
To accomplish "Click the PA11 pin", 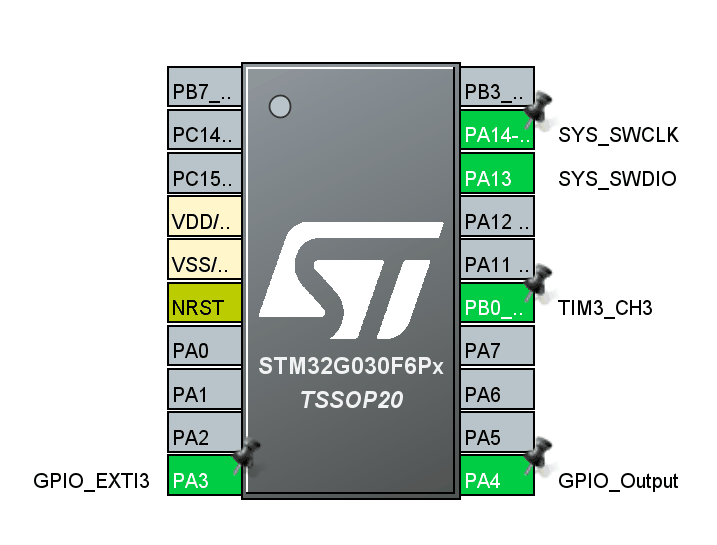I will point(497,260).
